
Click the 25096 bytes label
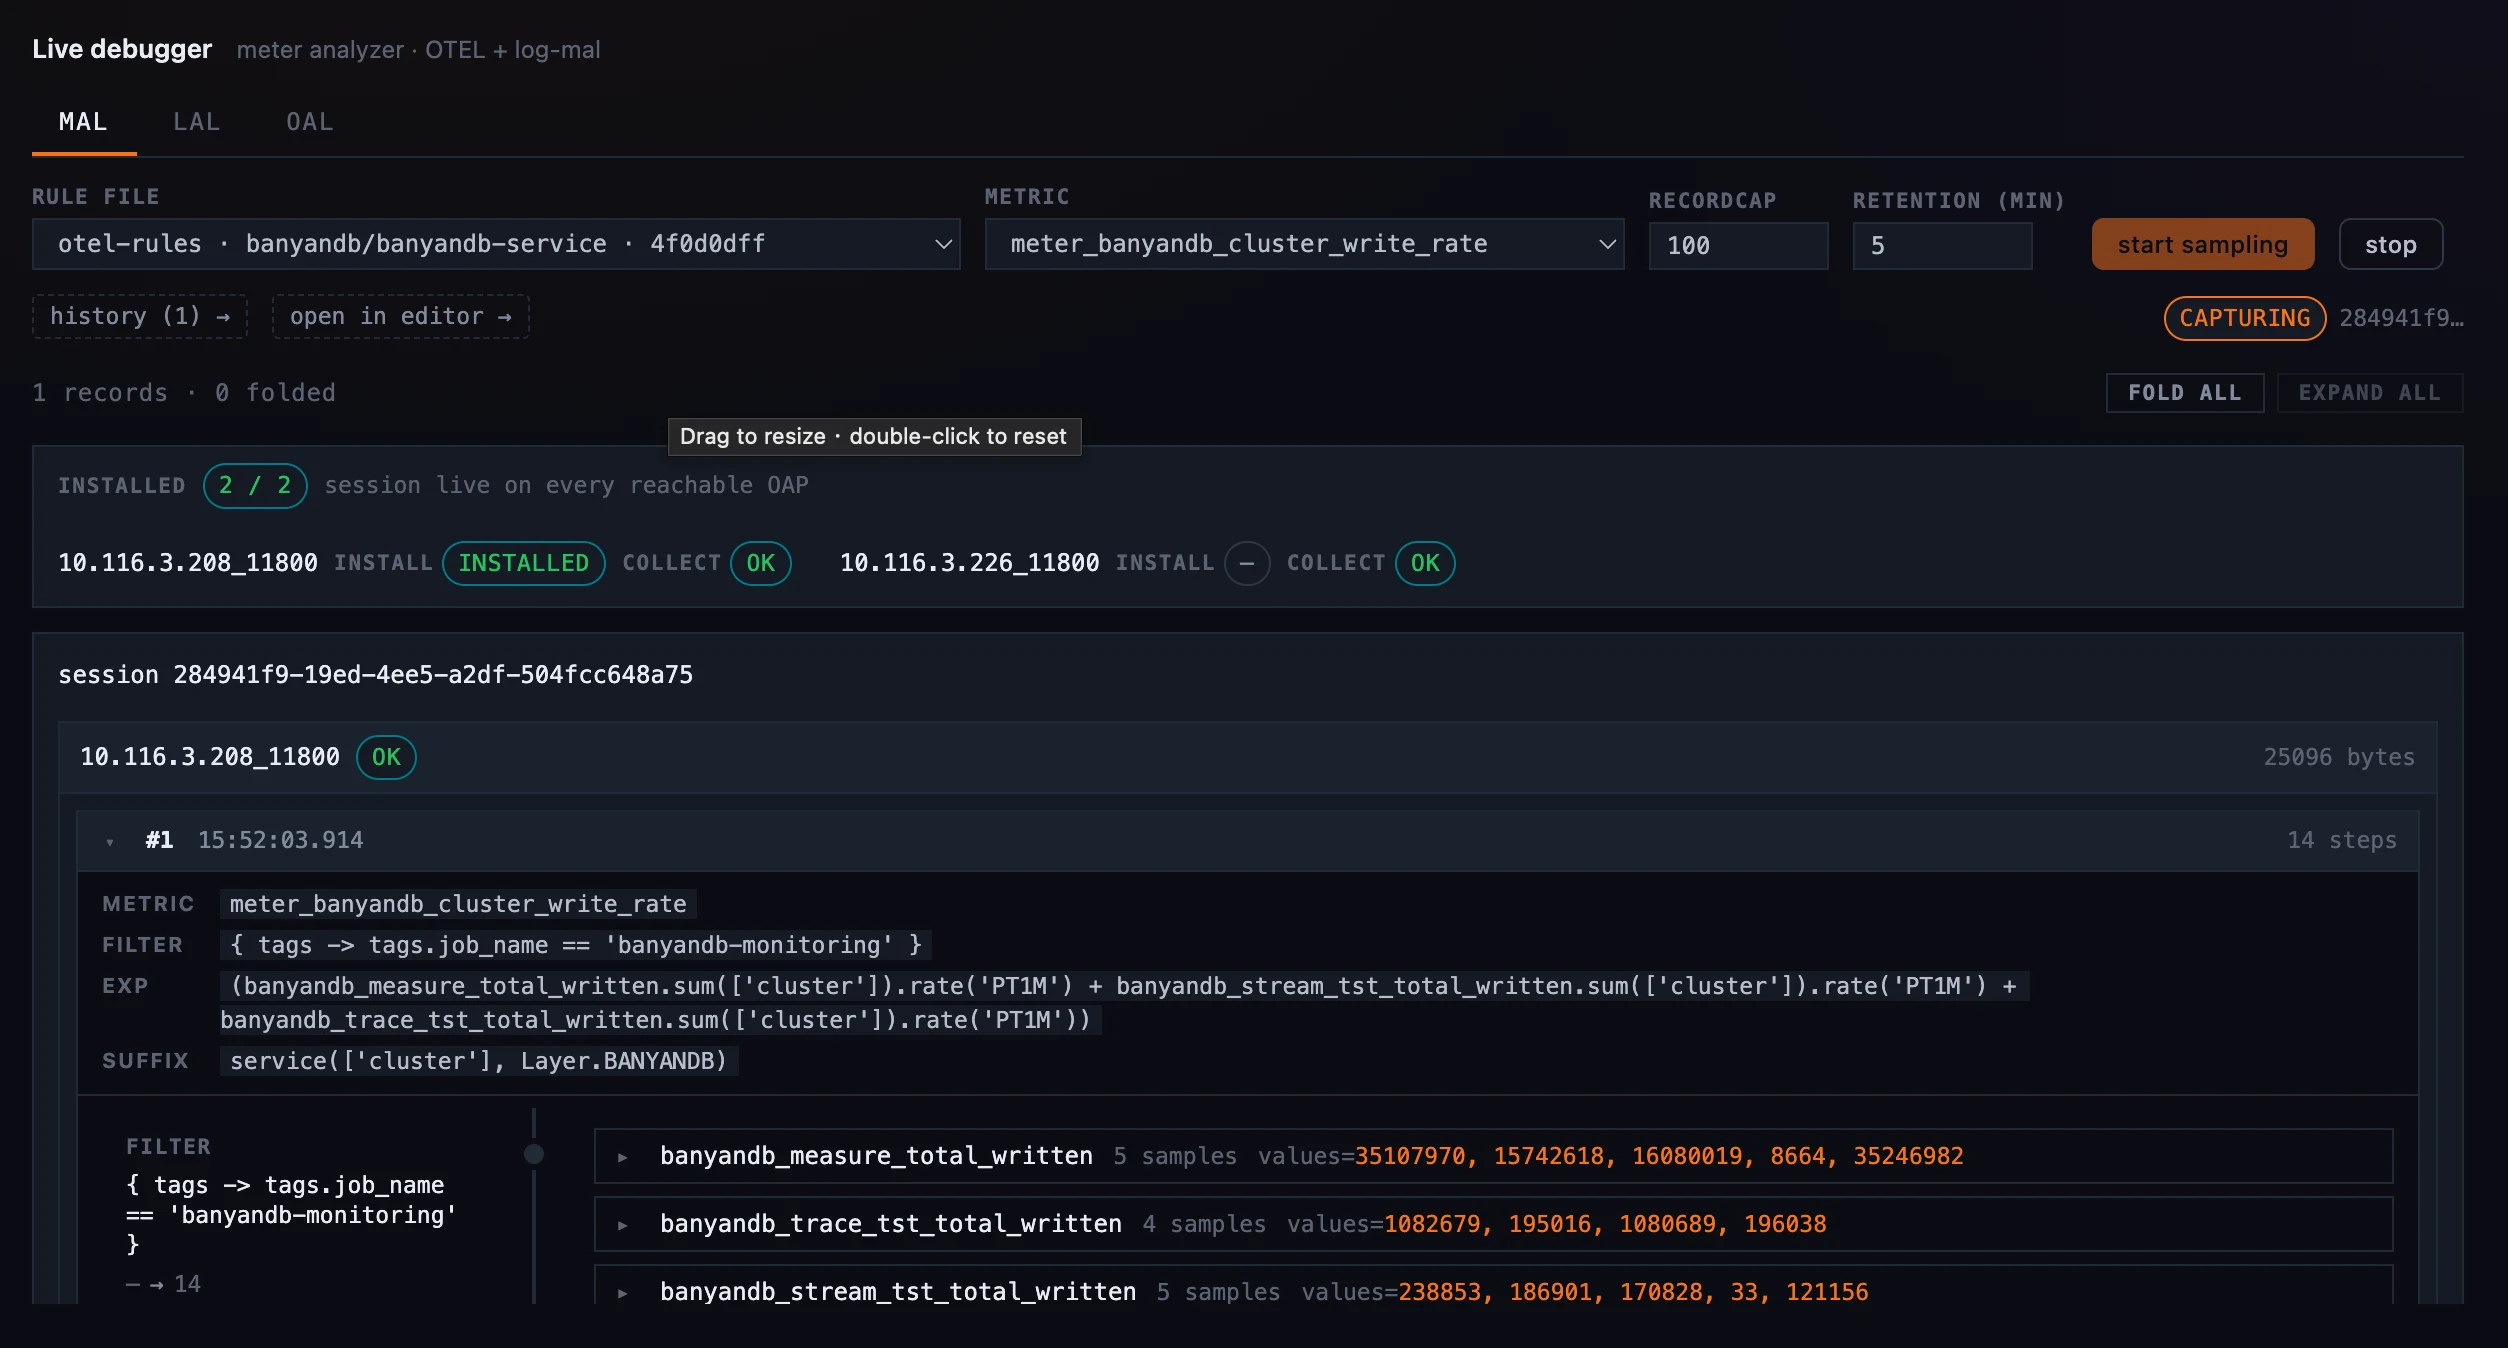click(x=2339, y=757)
